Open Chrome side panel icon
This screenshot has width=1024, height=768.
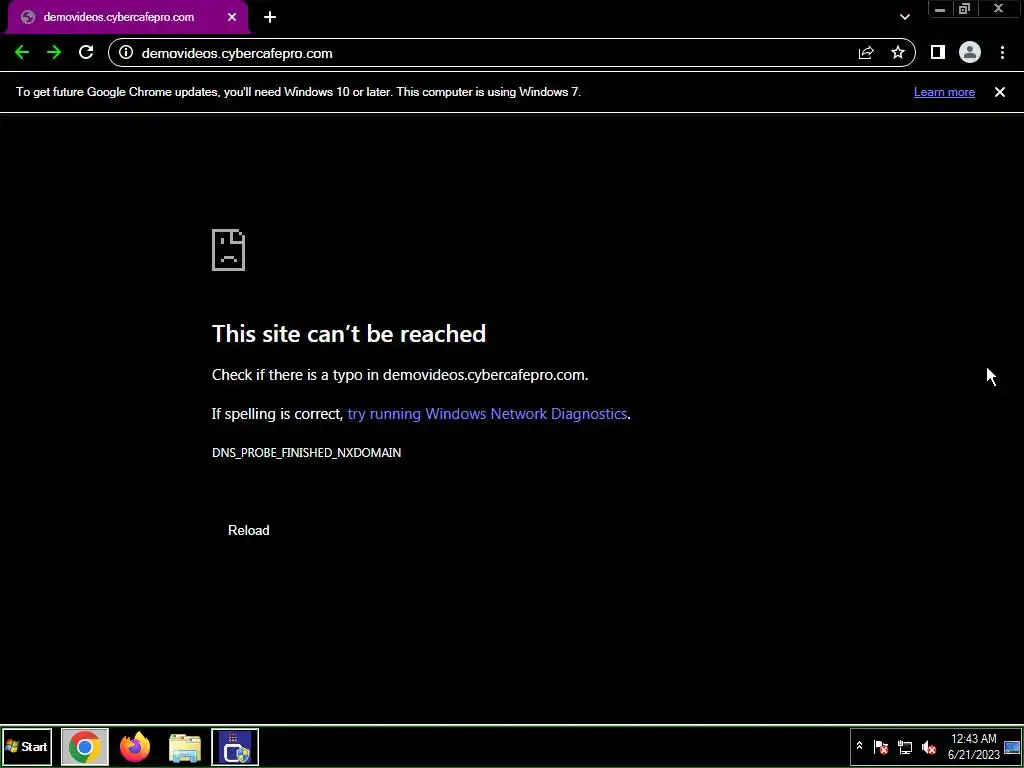pos(938,53)
